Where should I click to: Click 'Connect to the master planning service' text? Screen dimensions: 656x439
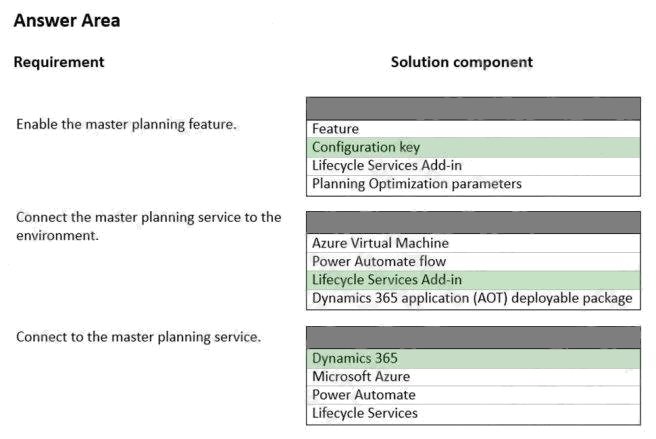[139, 337]
